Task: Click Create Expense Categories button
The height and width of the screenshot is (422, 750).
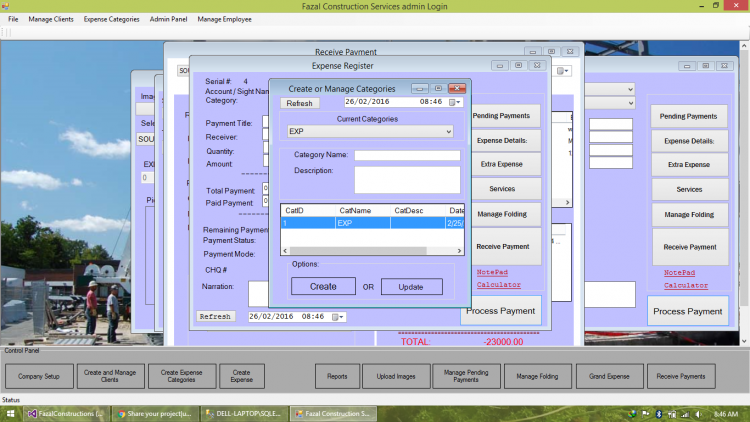Action: [x=182, y=377]
